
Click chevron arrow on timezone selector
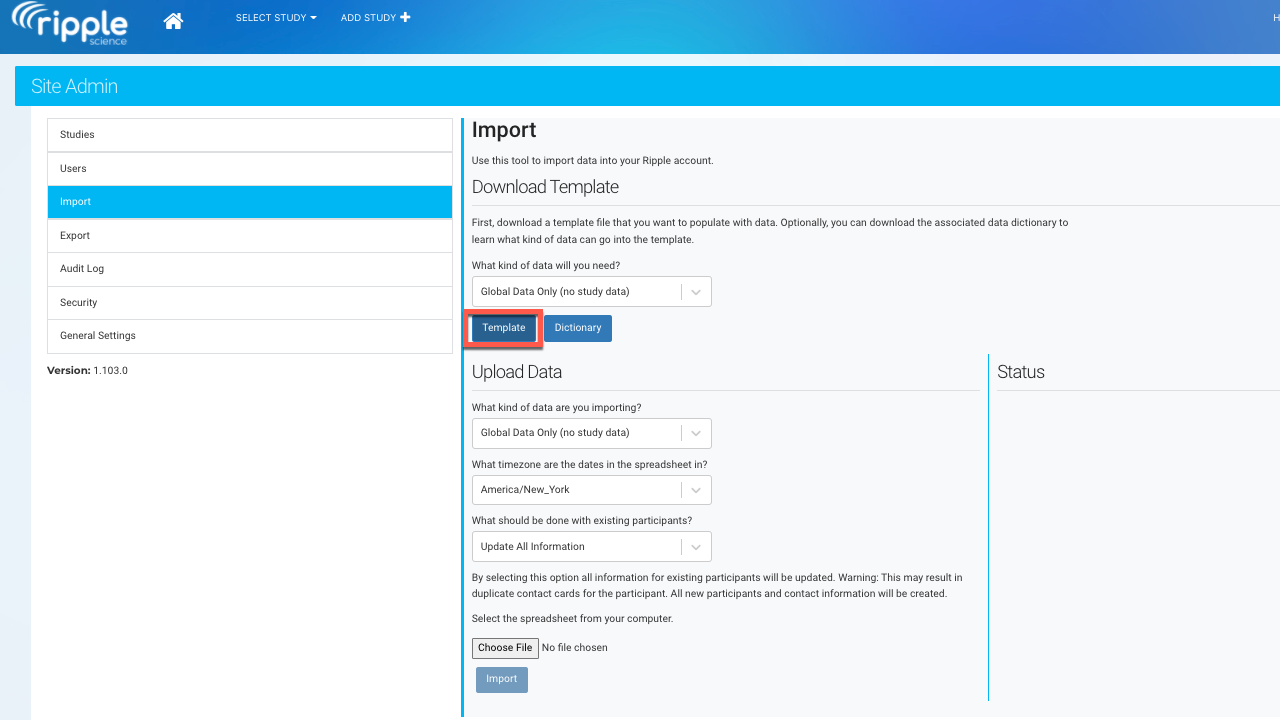pyautogui.click(x=696, y=490)
